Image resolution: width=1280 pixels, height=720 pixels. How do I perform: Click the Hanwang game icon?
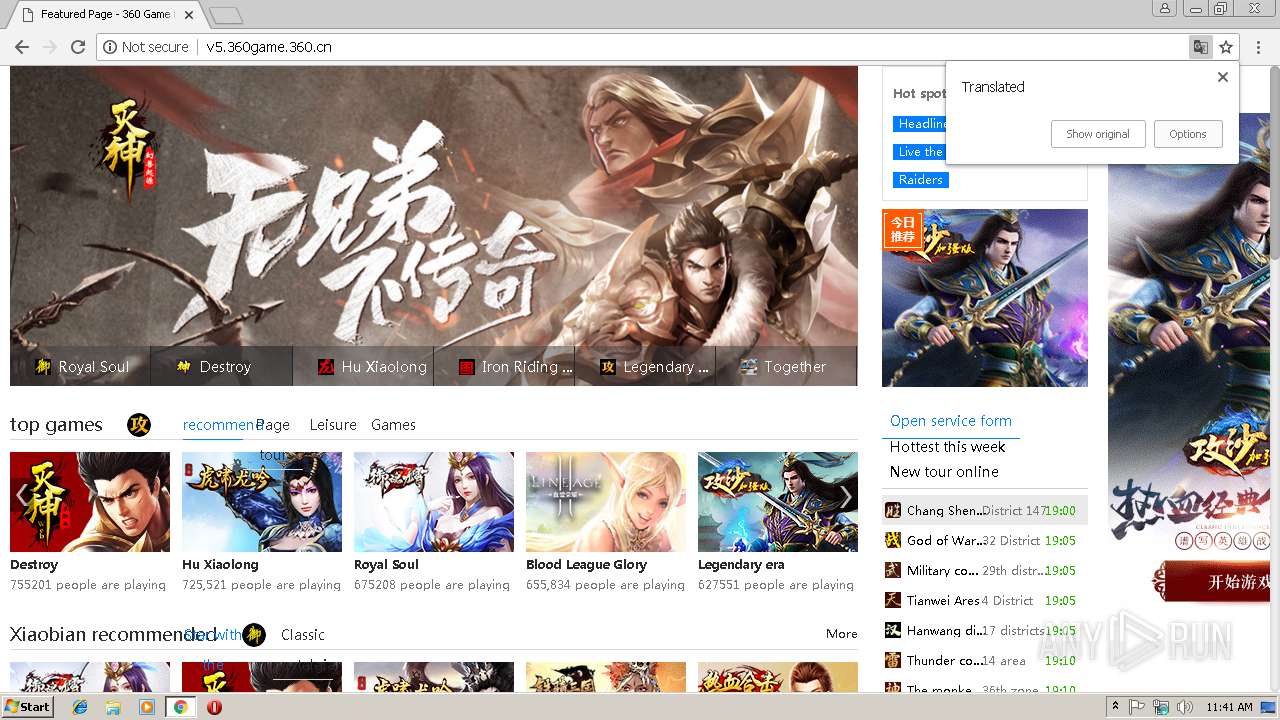click(893, 630)
